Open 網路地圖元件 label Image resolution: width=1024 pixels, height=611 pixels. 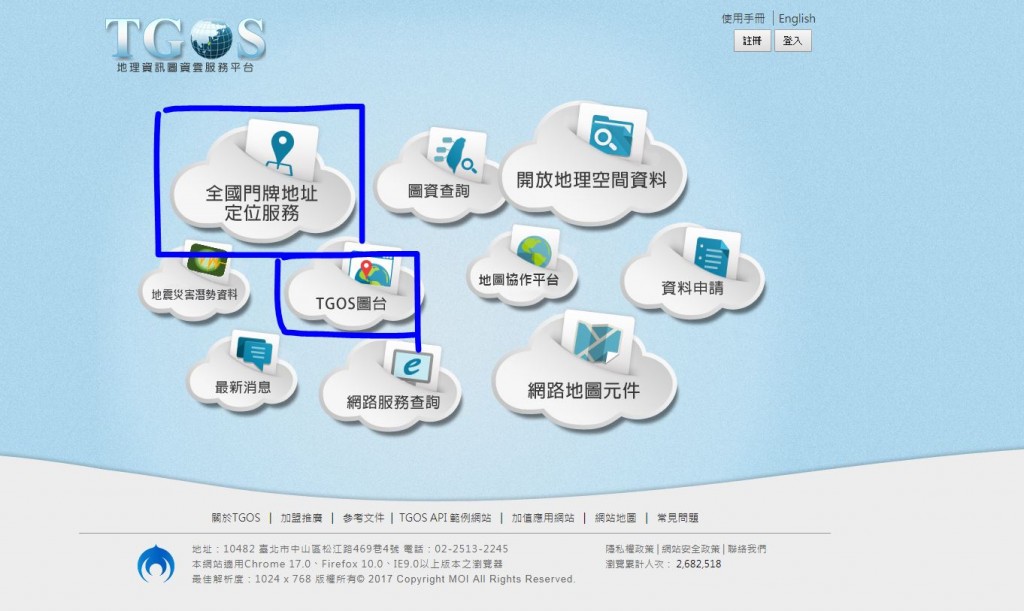click(584, 390)
